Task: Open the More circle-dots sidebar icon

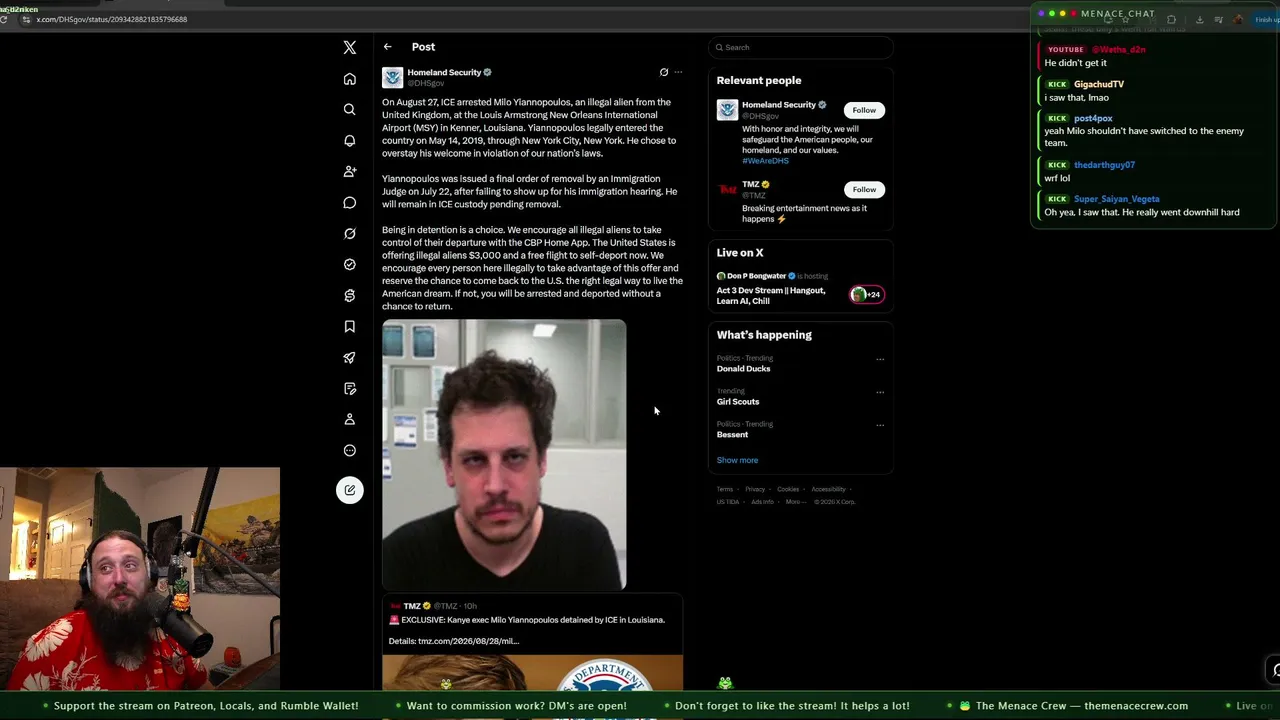Action: [x=350, y=451]
